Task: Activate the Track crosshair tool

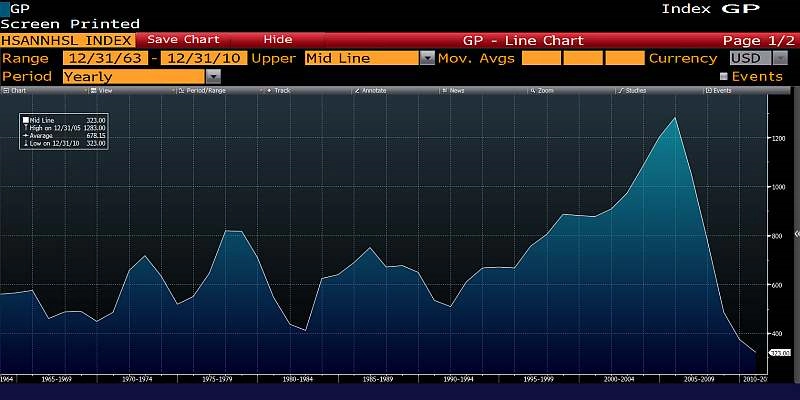Action: pos(281,91)
